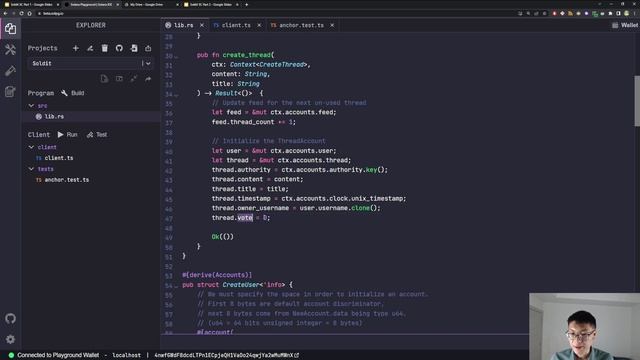Screen dimensions: 640x360
Task: Create a new file icon
Action: (104, 78)
